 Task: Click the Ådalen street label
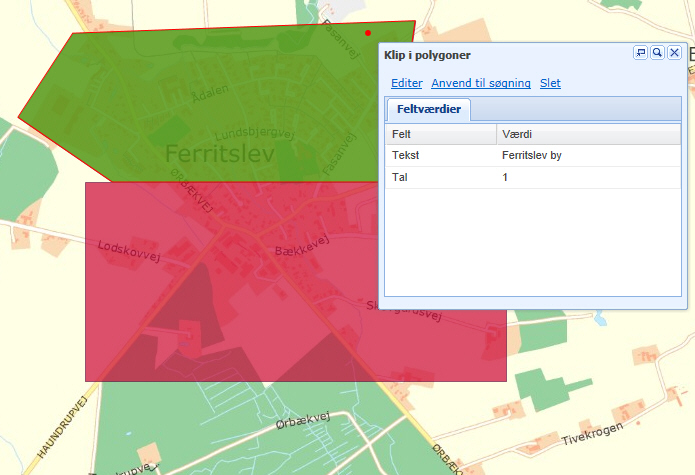point(210,93)
